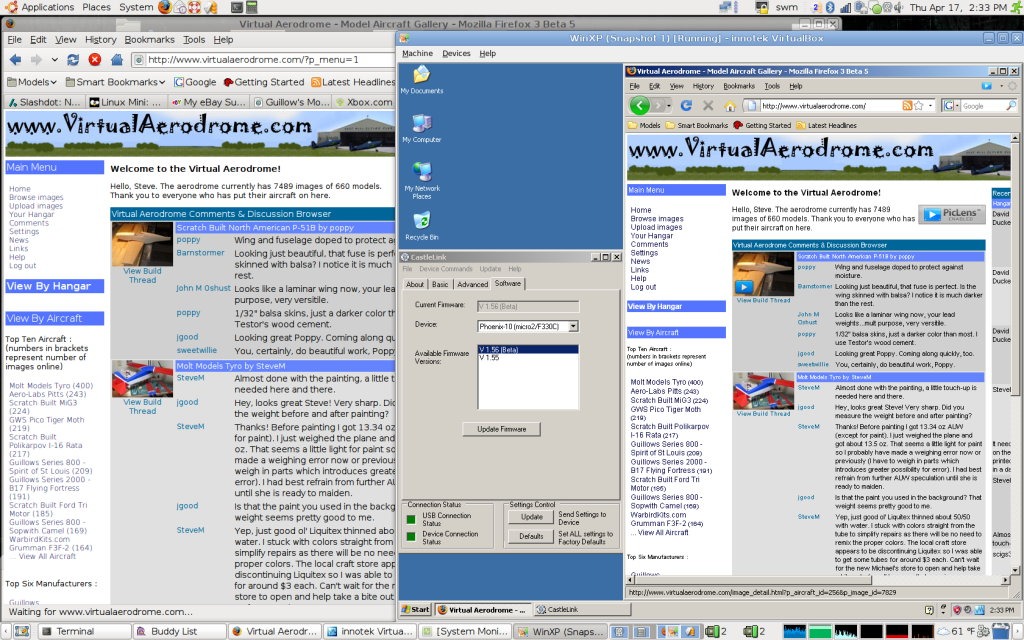
Task: Click Terminal in bottom GNOME taskbar
Action: pyautogui.click(x=82, y=632)
